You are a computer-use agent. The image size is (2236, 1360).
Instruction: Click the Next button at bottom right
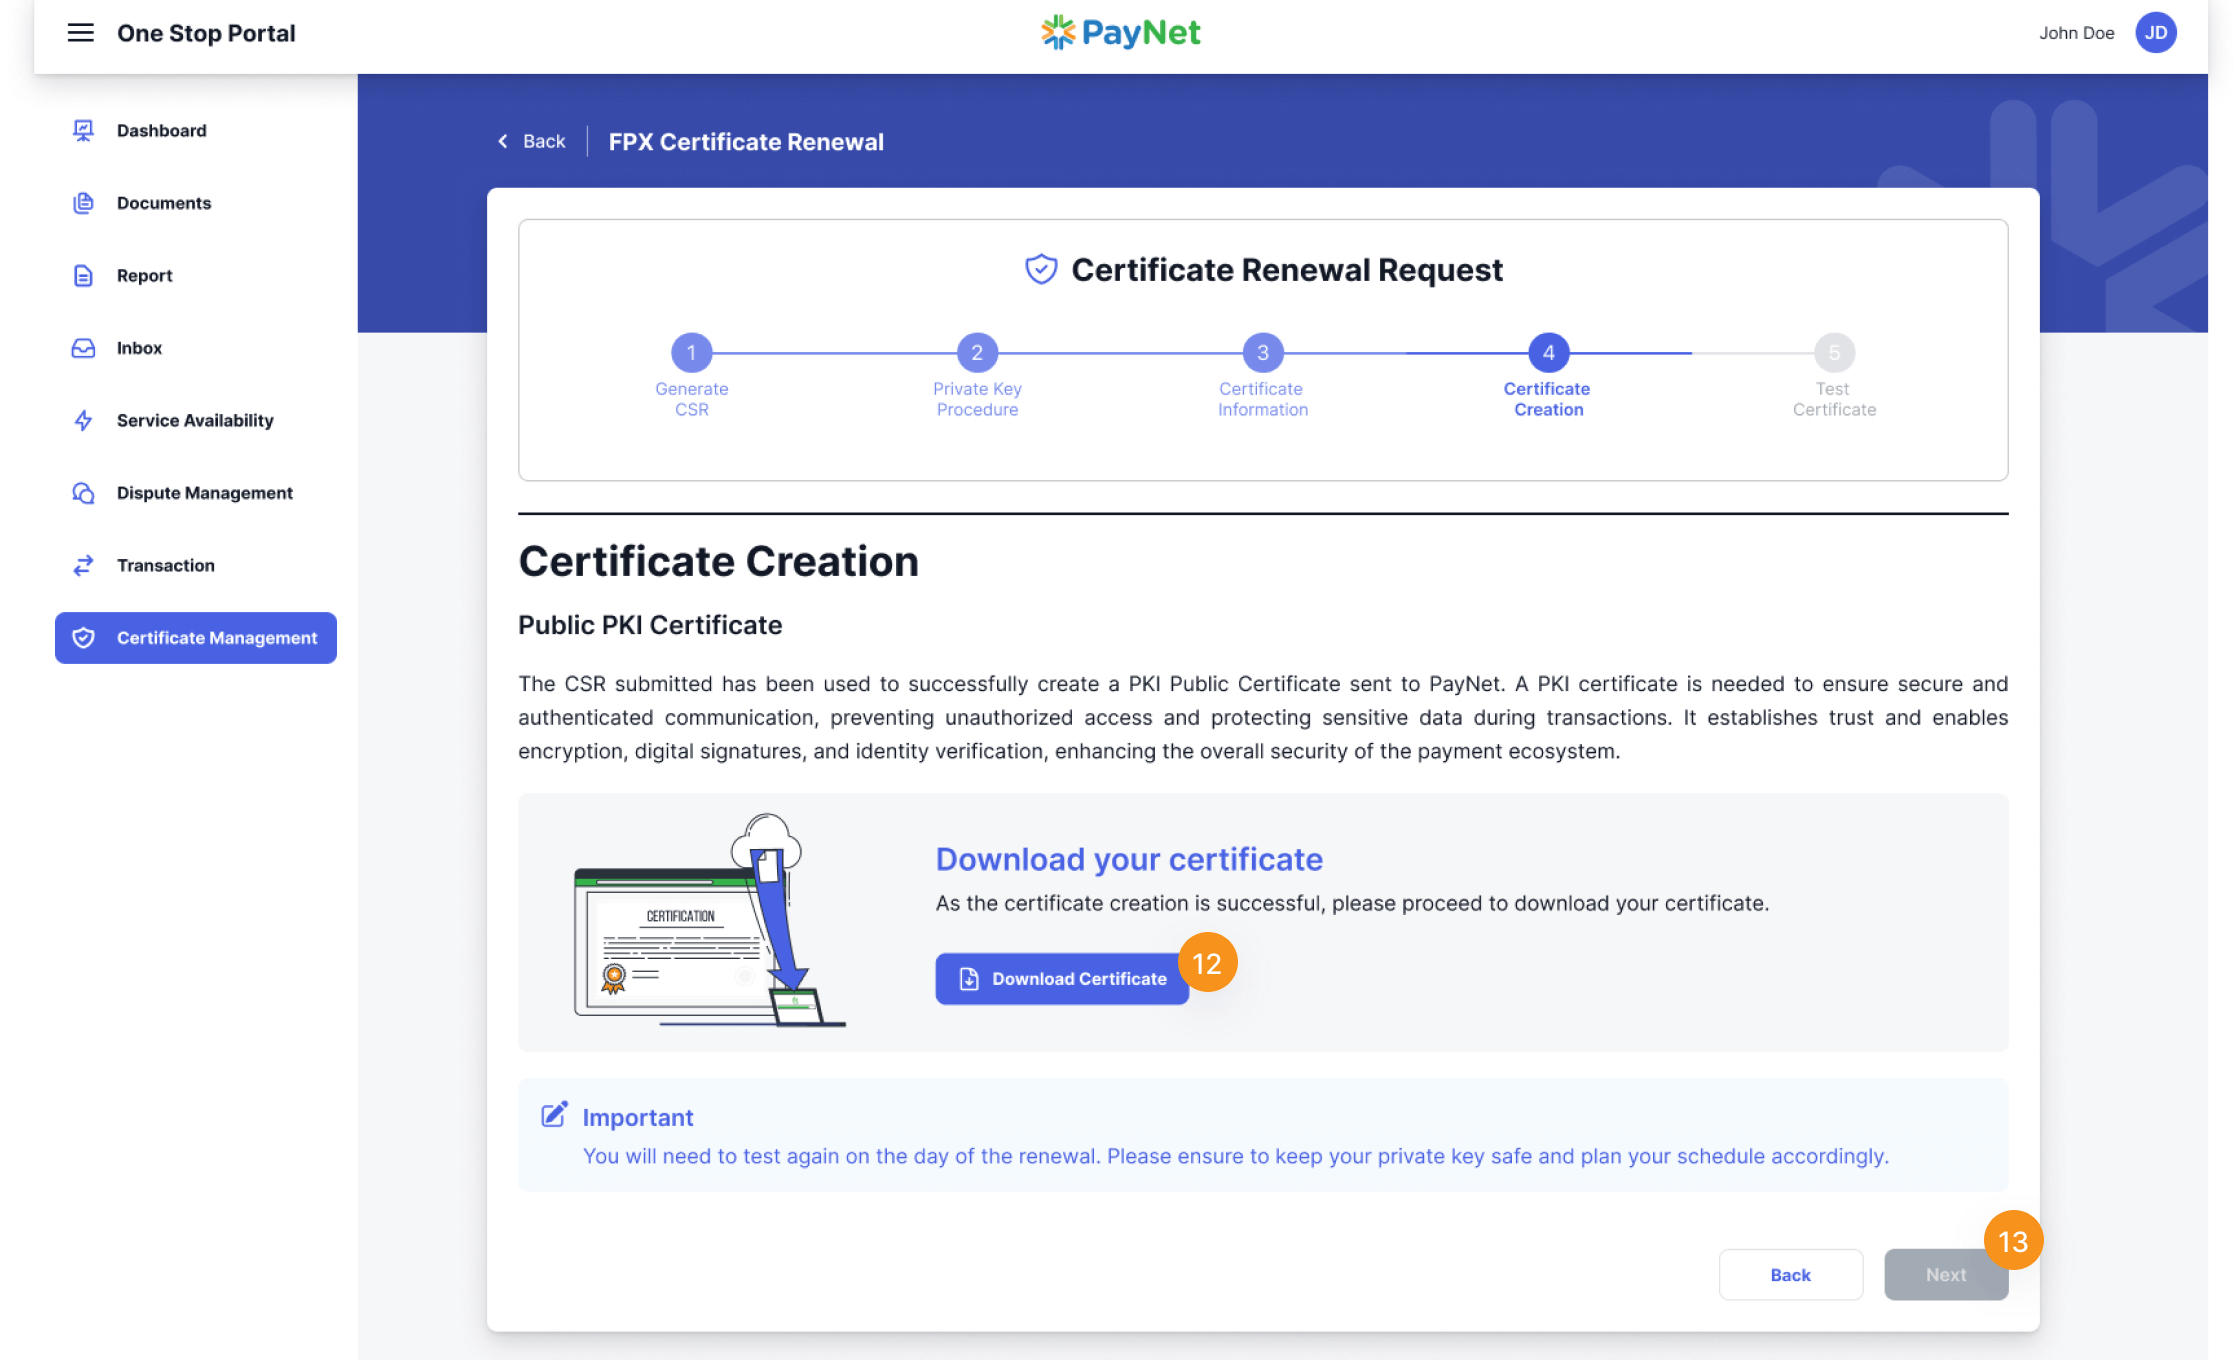click(1945, 1274)
